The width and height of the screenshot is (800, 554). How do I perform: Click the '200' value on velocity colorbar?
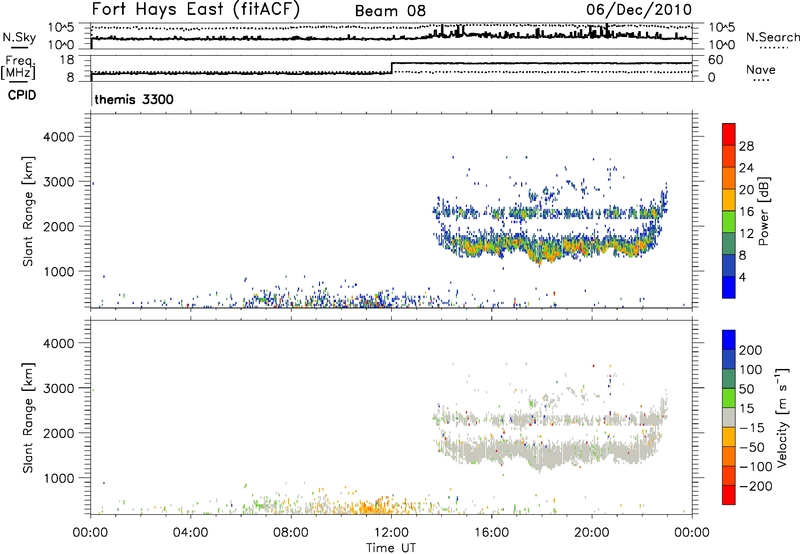[x=751, y=350]
